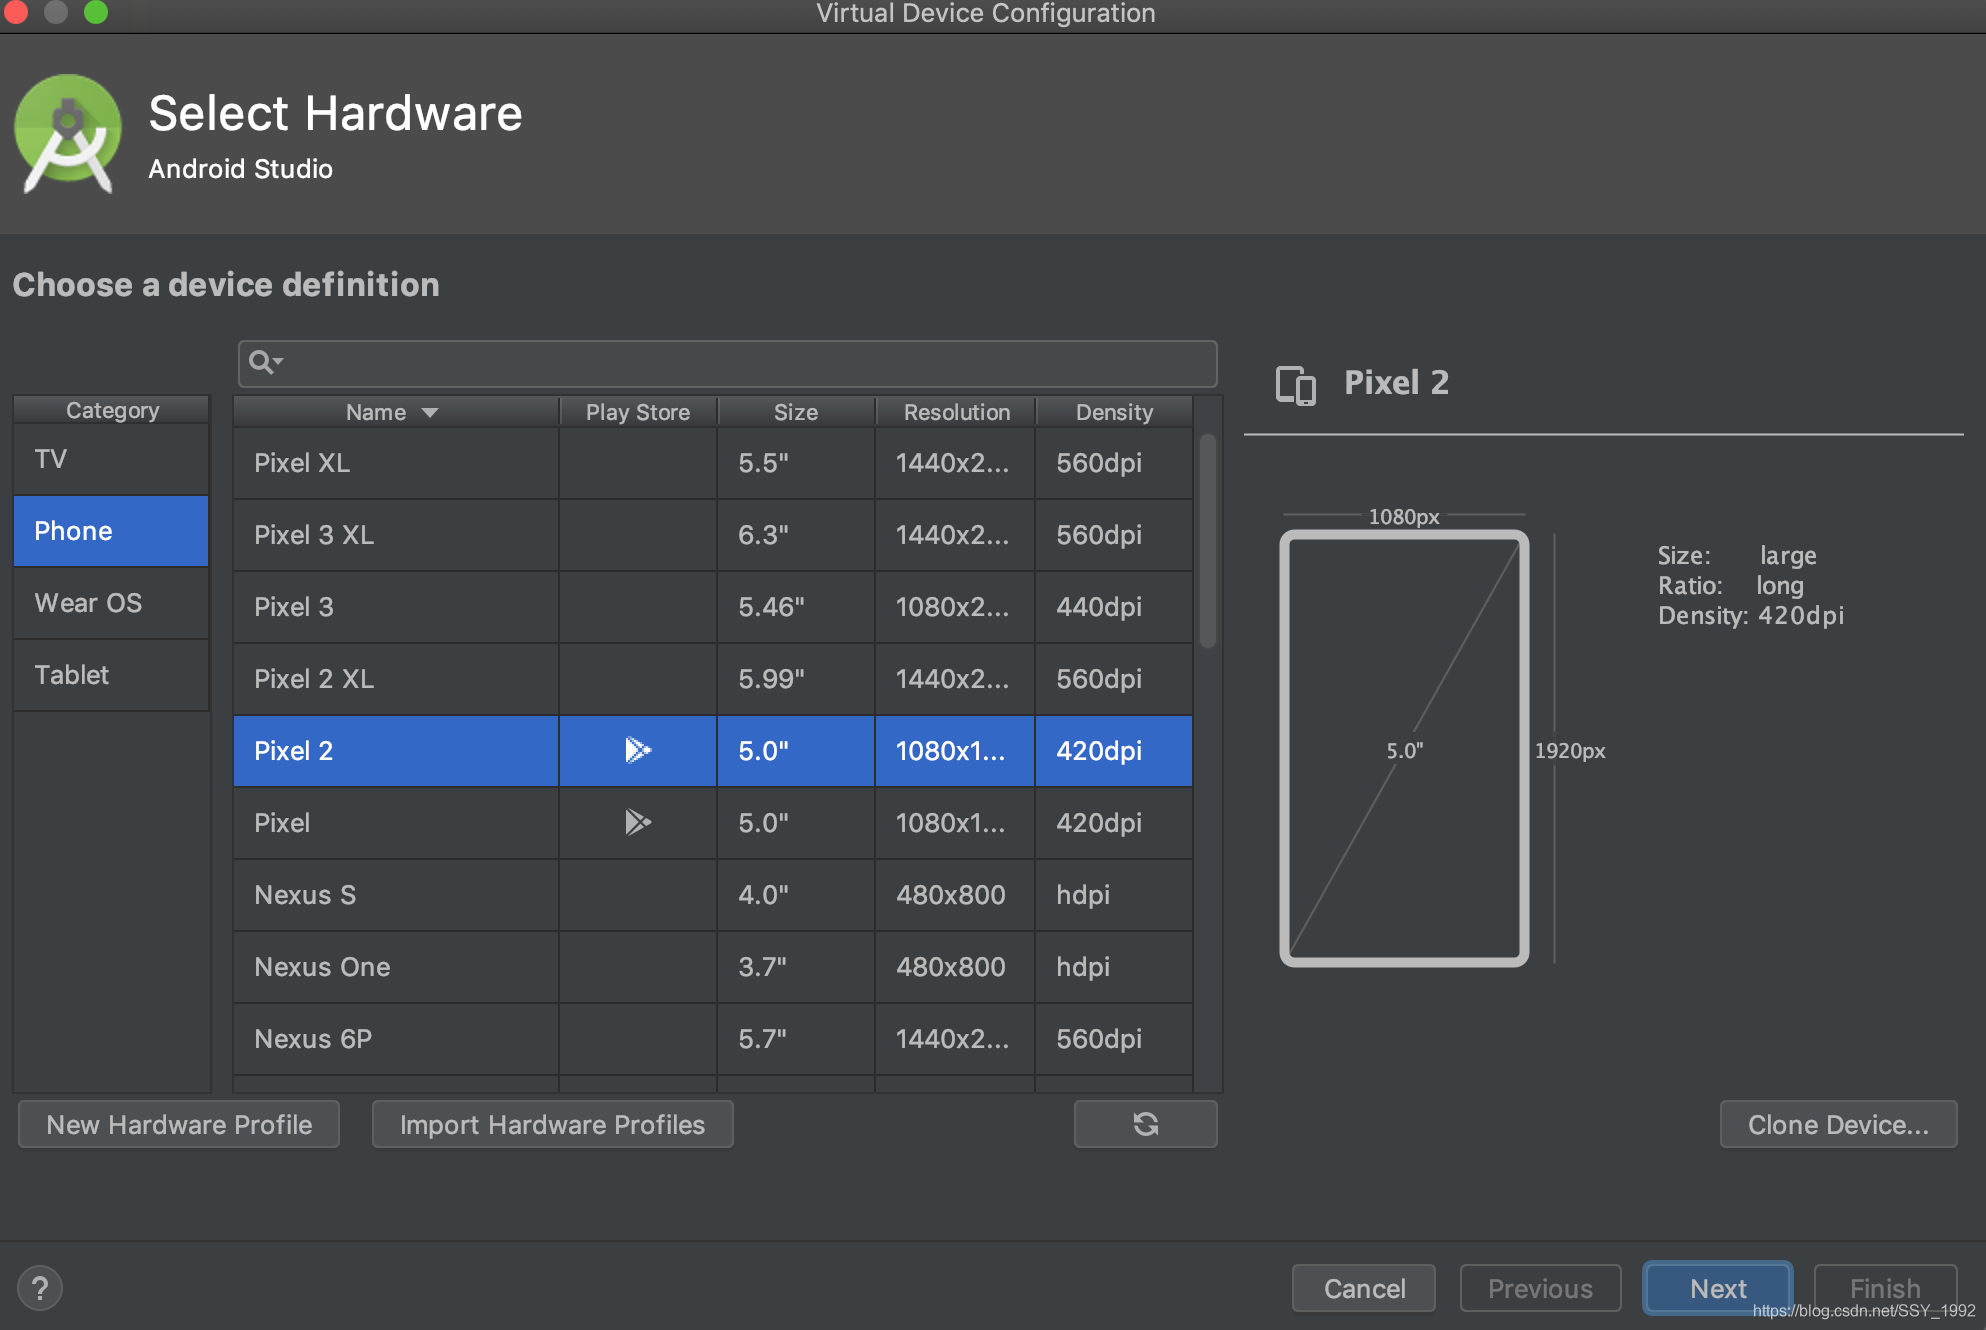Click the refresh device list icon button
Viewport: 1986px width, 1330px height.
click(1145, 1124)
